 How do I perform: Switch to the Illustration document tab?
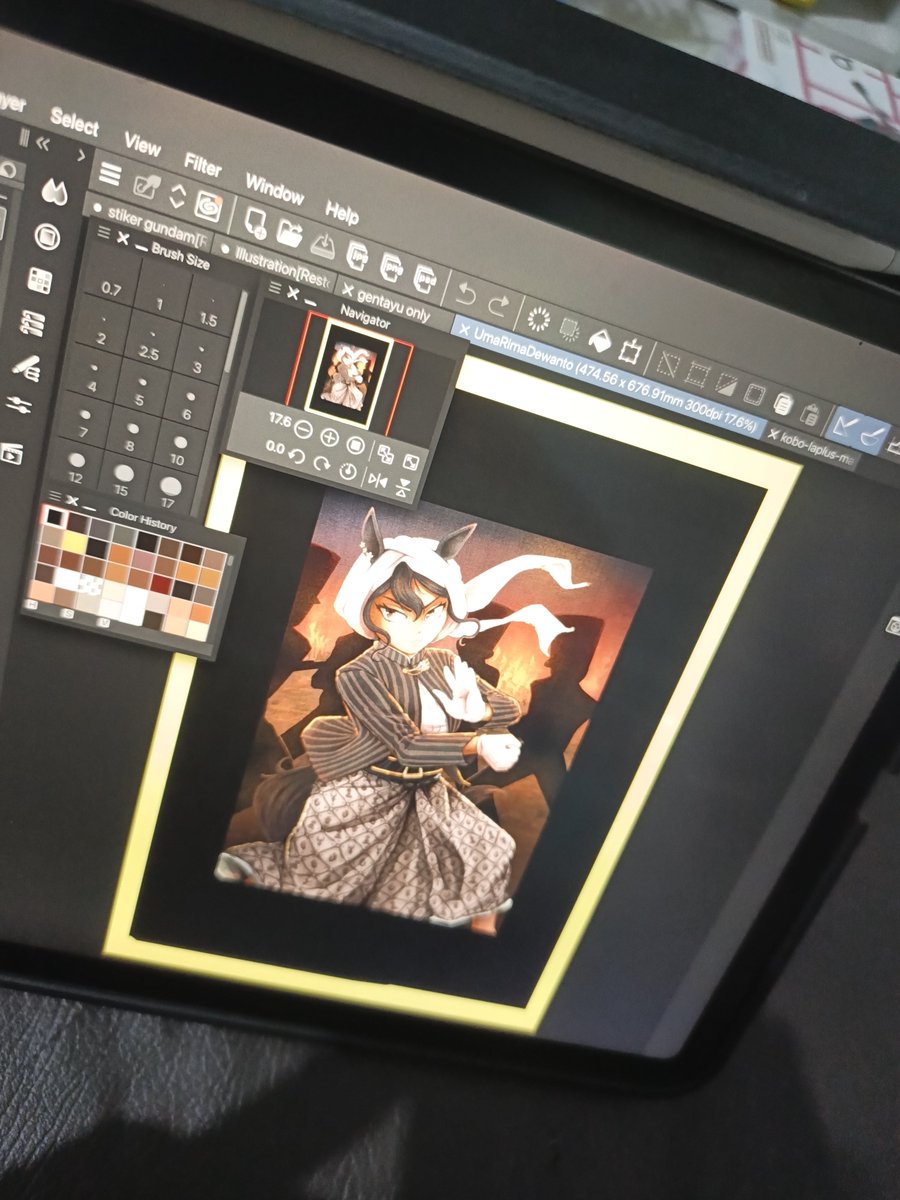click(x=275, y=266)
